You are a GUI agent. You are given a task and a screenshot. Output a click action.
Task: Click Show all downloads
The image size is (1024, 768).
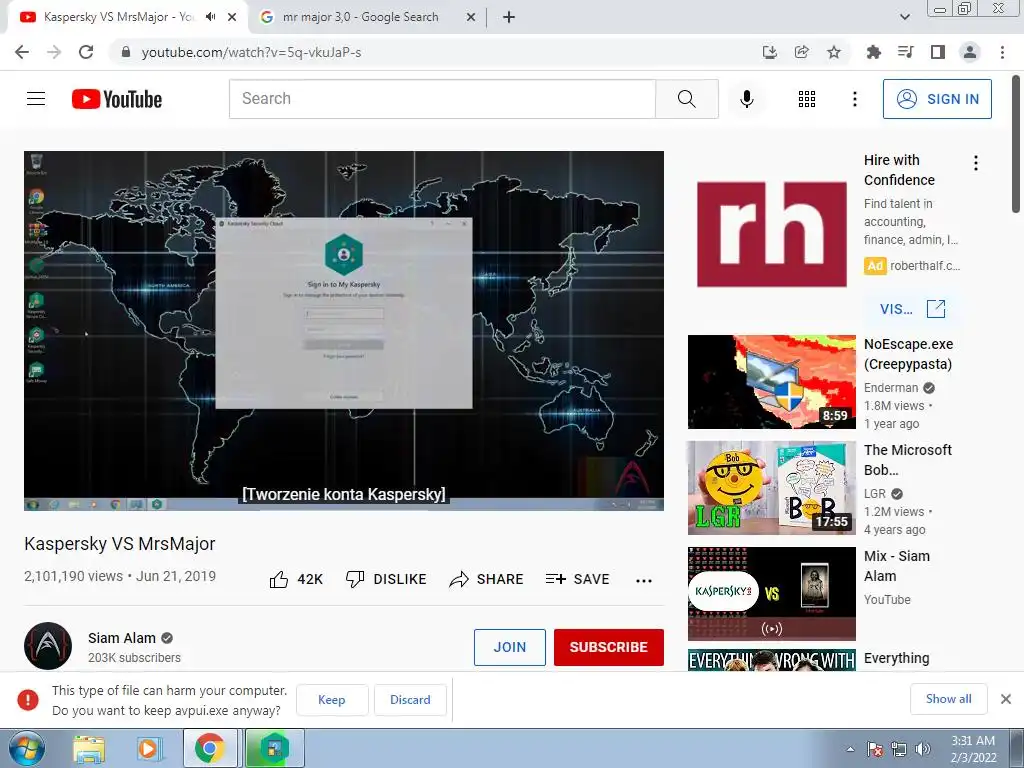pos(948,699)
